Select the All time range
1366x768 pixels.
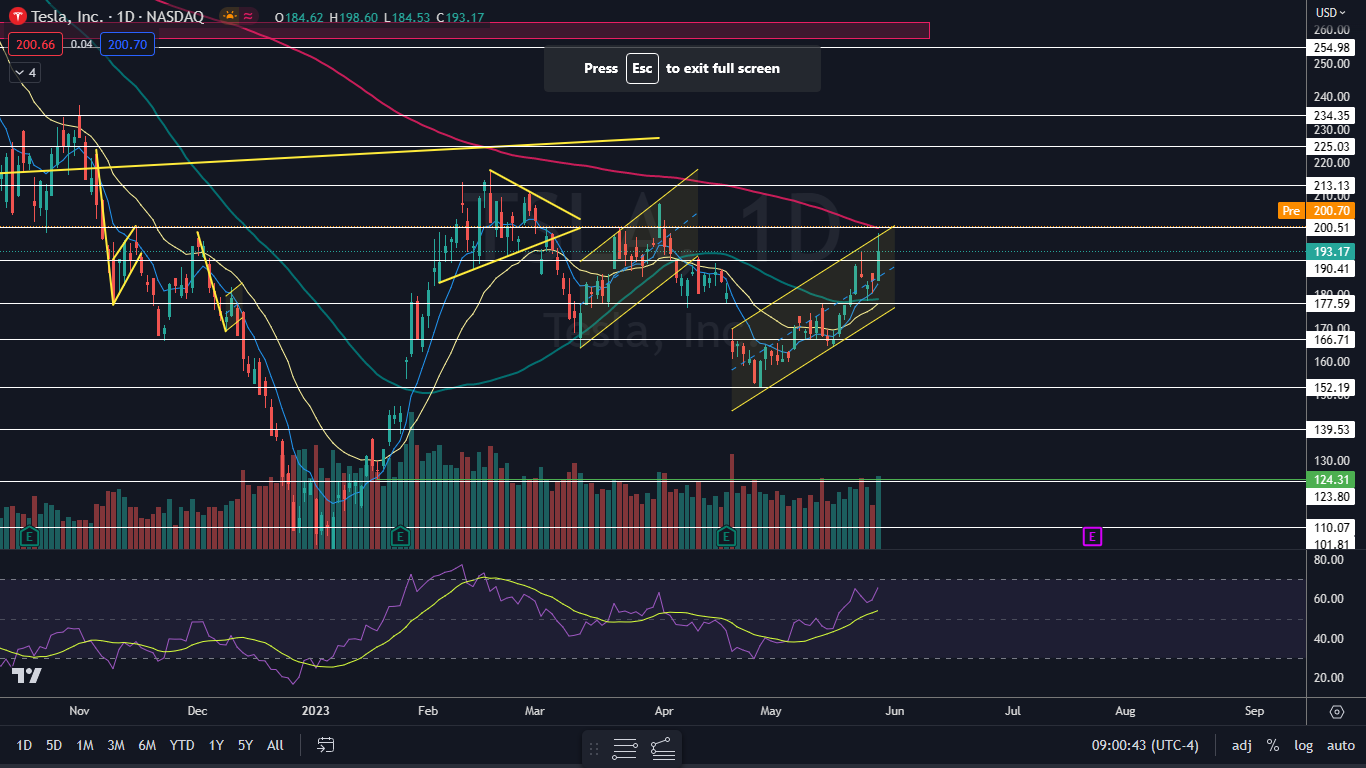276,745
